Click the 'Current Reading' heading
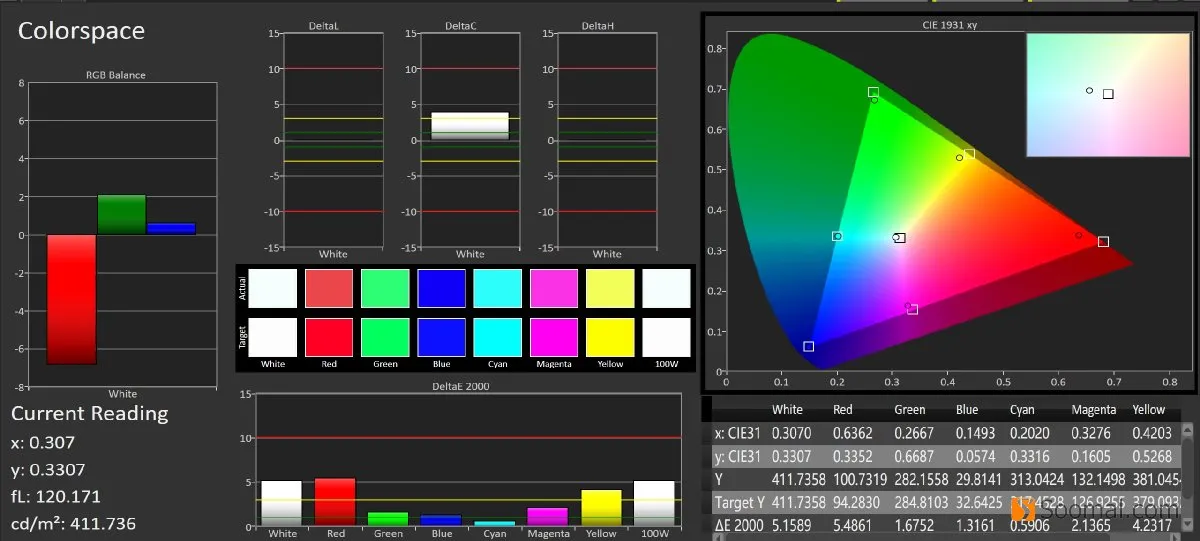This screenshot has height=541, width=1200. [x=90, y=413]
